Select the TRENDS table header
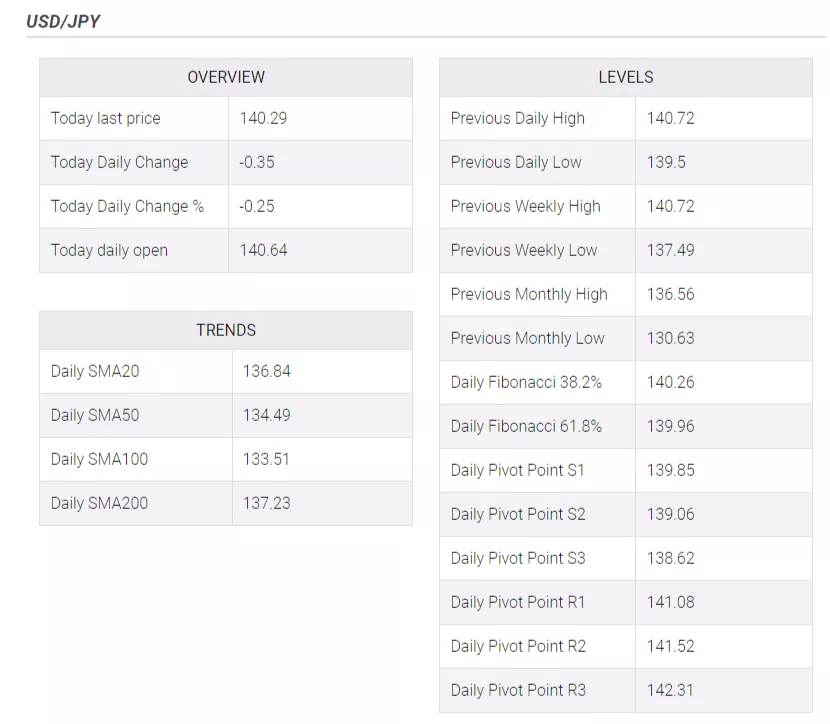830x724 pixels. [226, 330]
